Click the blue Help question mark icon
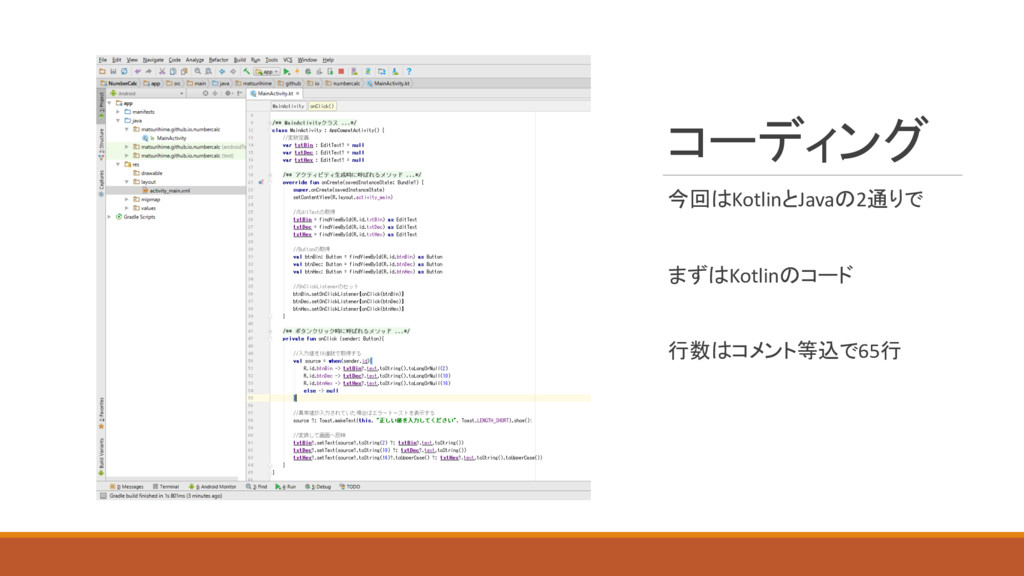This screenshot has width=1024, height=576. tap(409, 71)
